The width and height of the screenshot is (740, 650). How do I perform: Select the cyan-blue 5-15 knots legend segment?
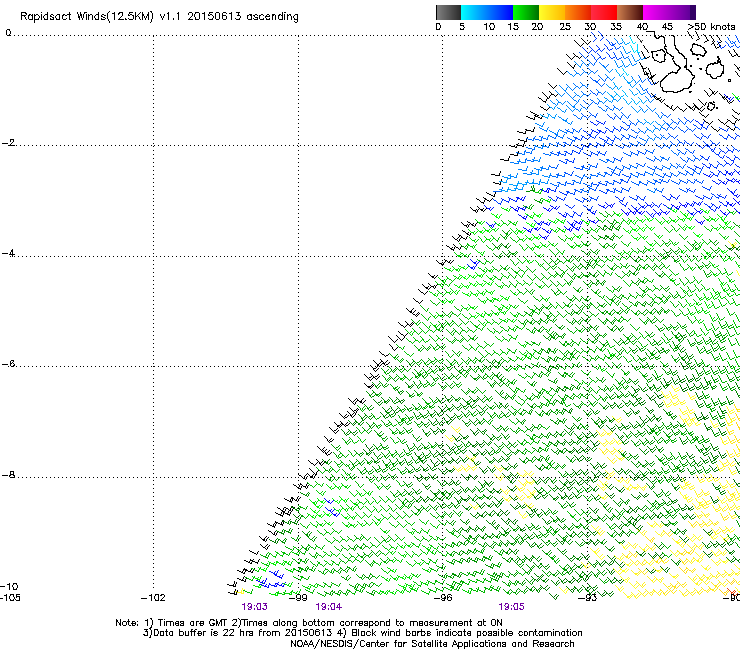pos(487,12)
